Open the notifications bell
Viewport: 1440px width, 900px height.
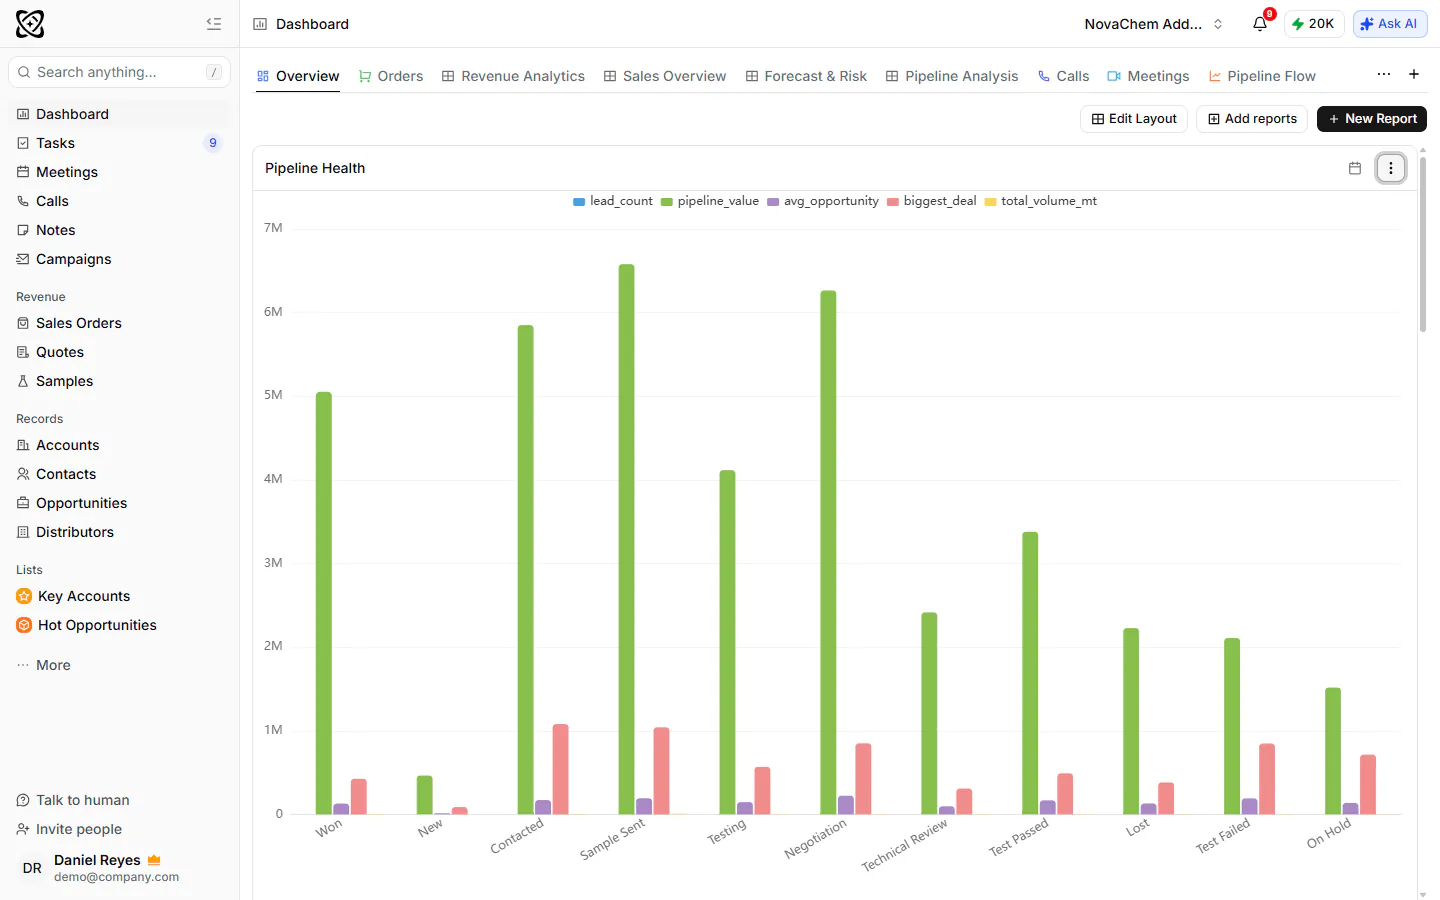(1260, 24)
